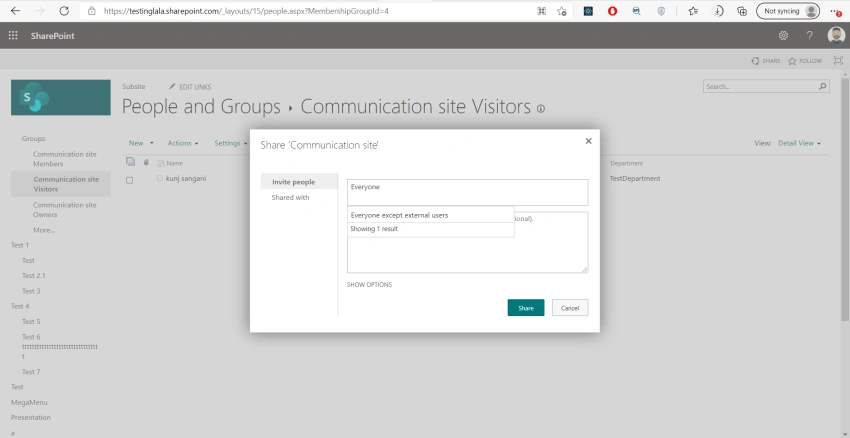
Task: Click the list select-all icon in header
Action: click(x=130, y=162)
